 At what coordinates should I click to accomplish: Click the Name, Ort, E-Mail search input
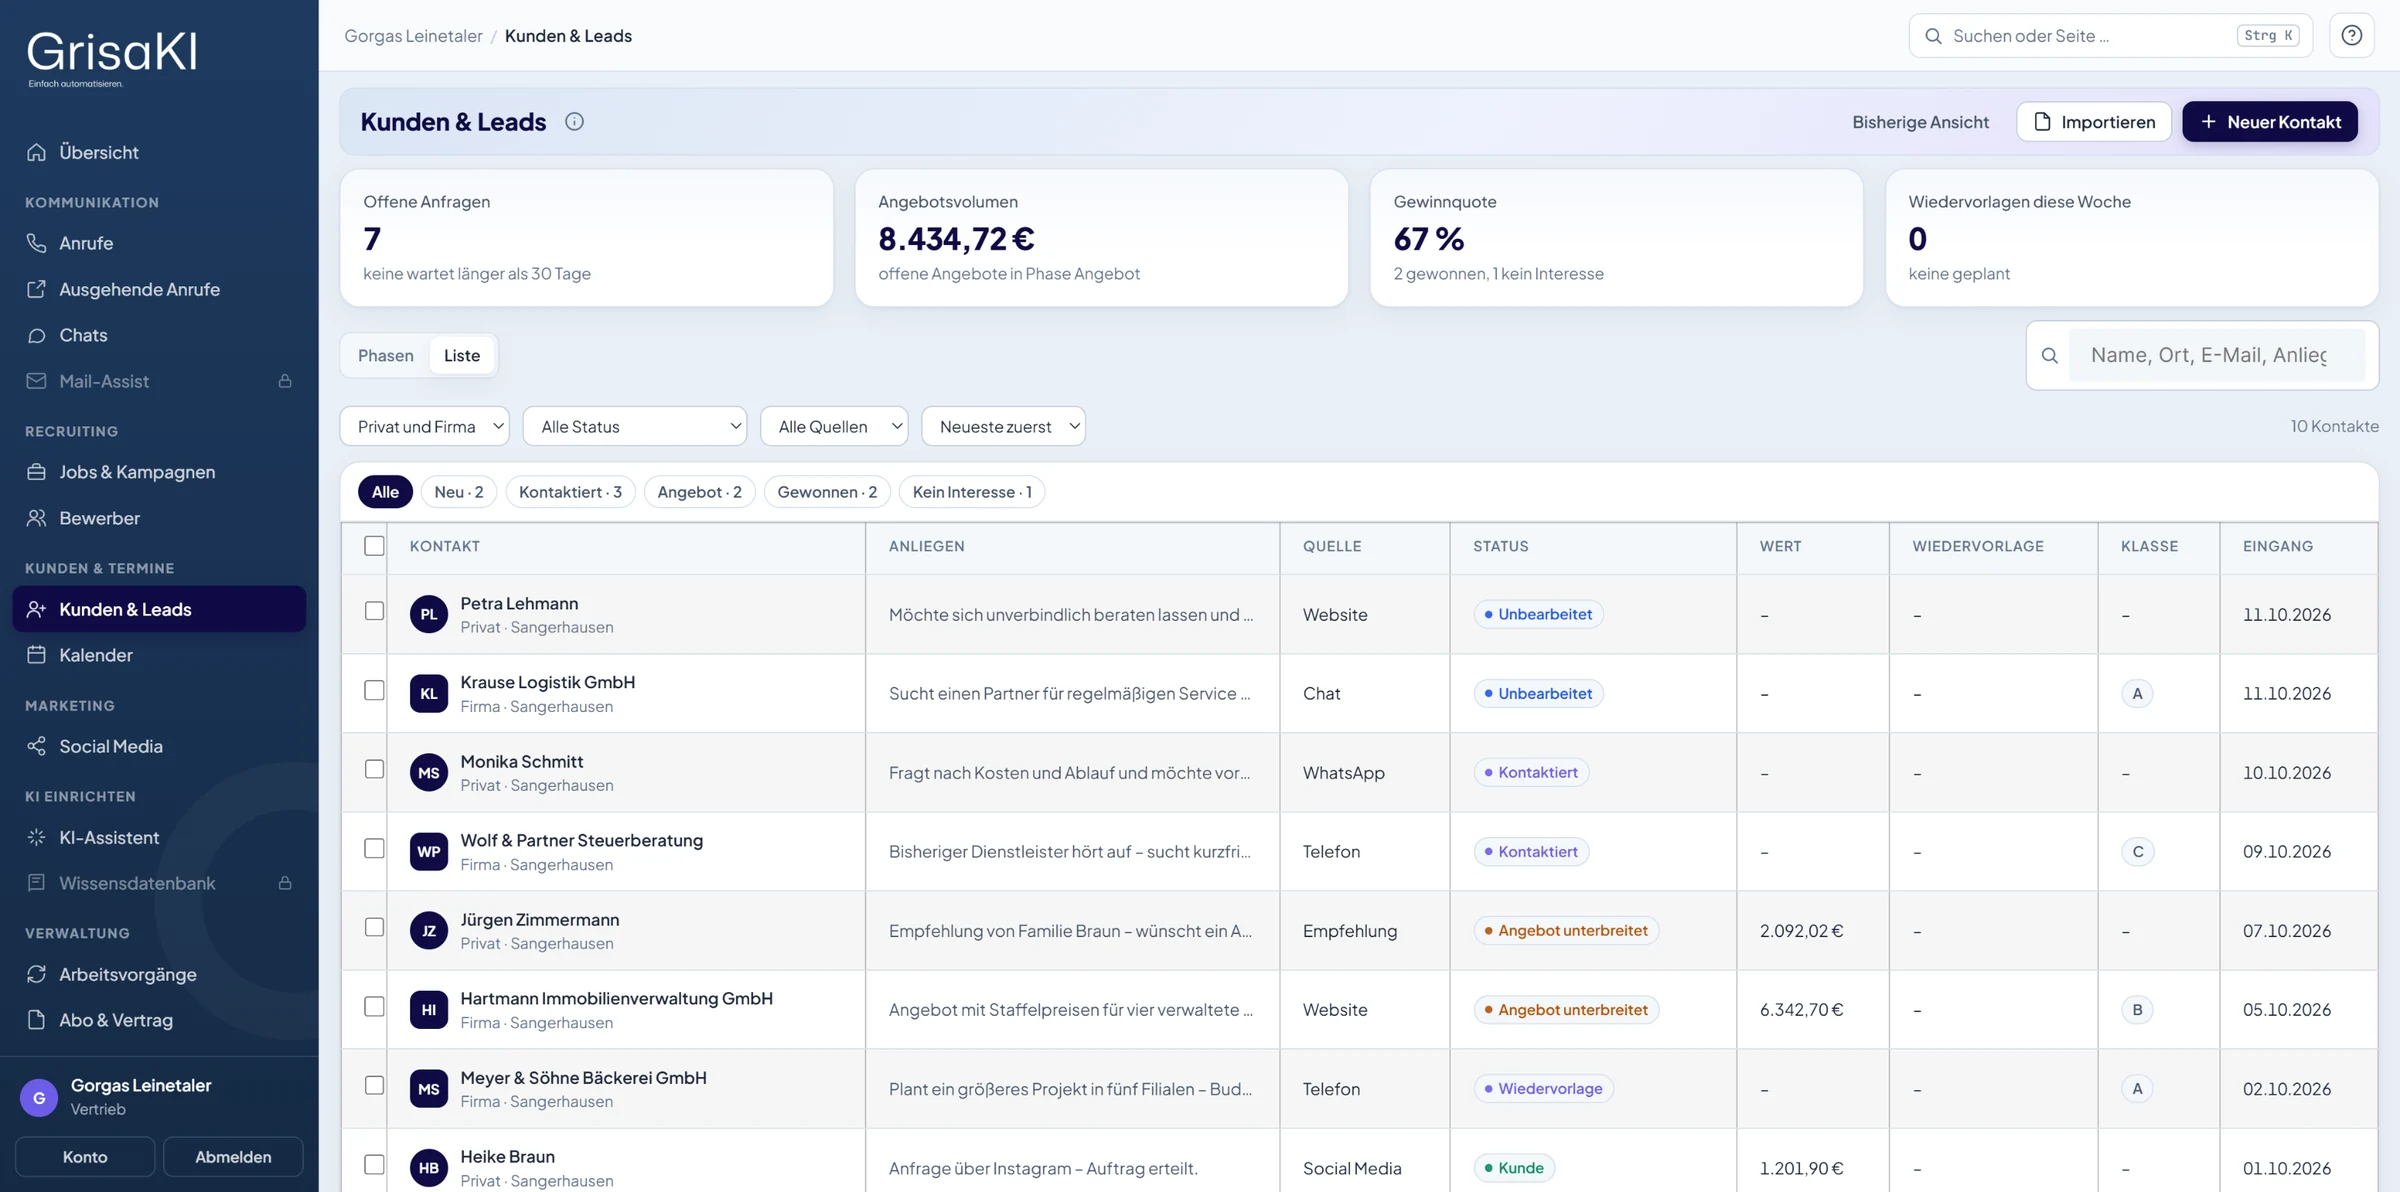[2216, 355]
